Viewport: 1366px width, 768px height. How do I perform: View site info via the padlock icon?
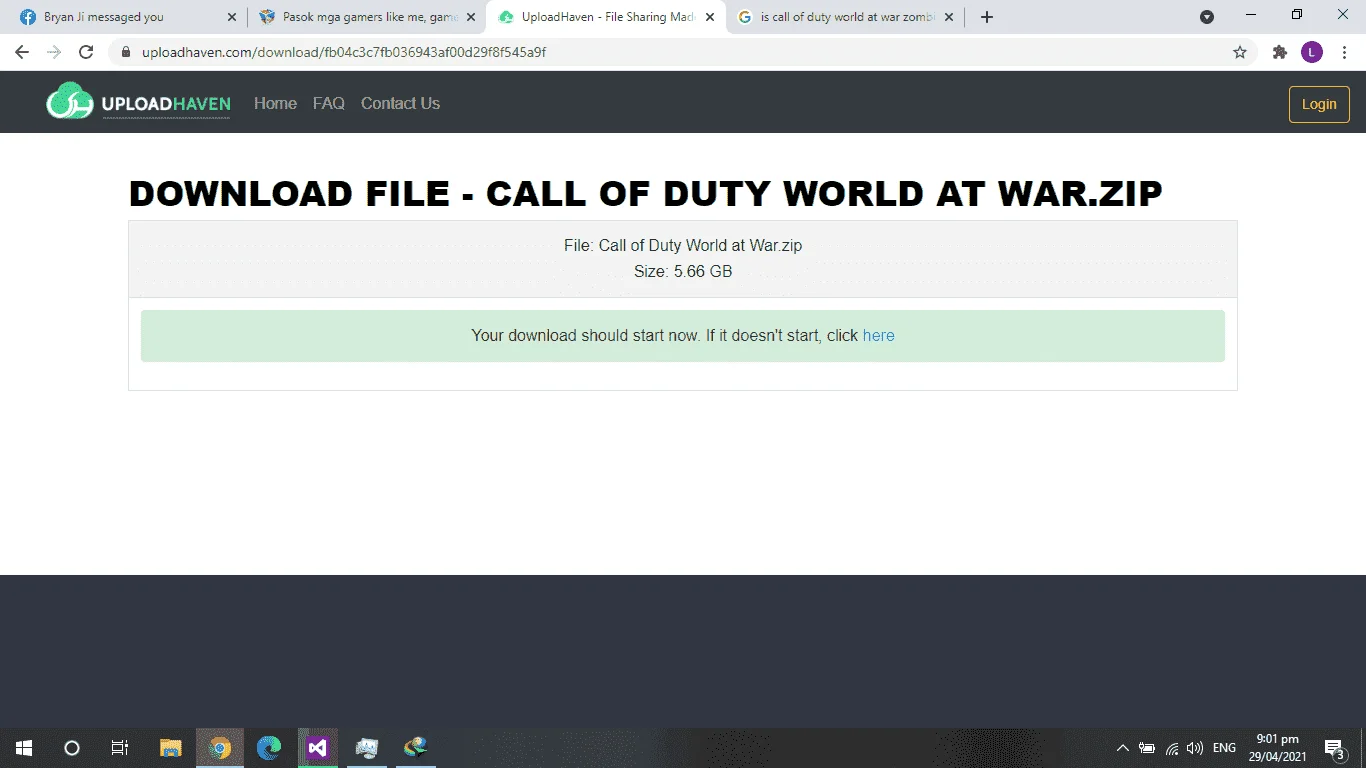125,52
